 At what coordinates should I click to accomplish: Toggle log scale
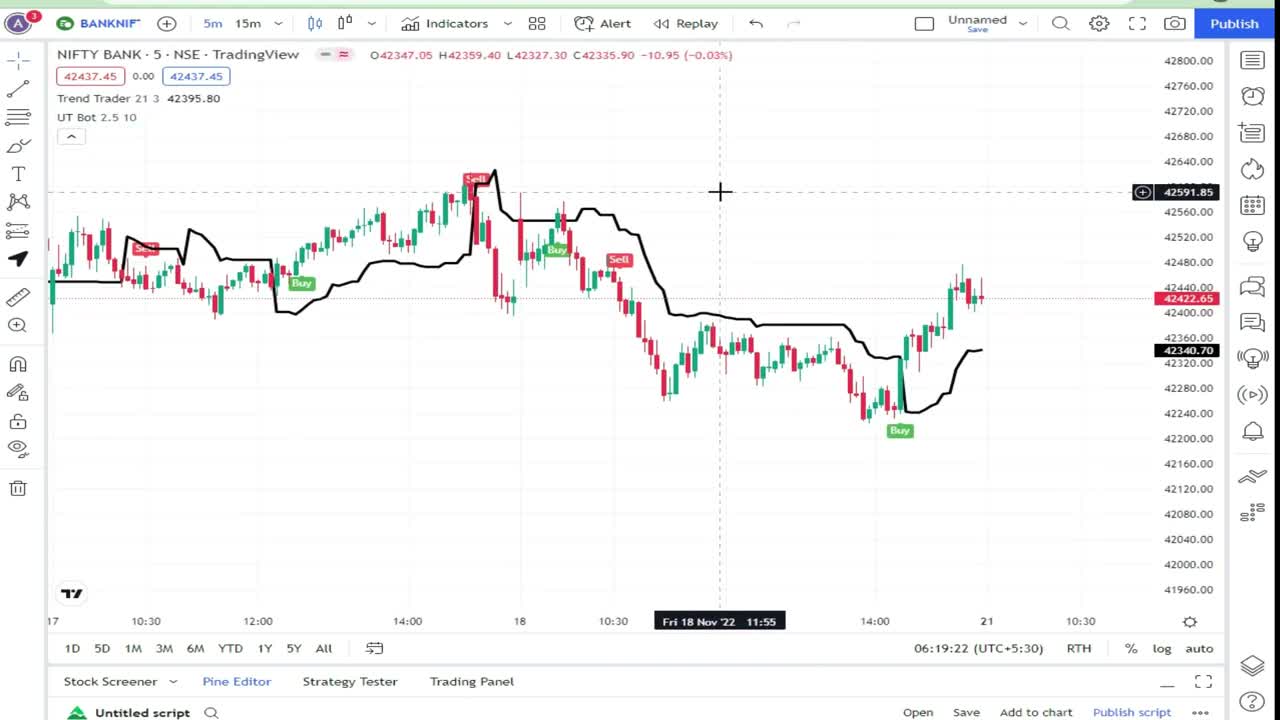click(x=1162, y=648)
